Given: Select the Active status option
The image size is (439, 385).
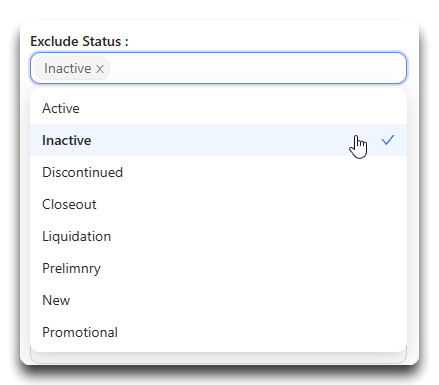Looking at the screenshot, I should (218, 108).
